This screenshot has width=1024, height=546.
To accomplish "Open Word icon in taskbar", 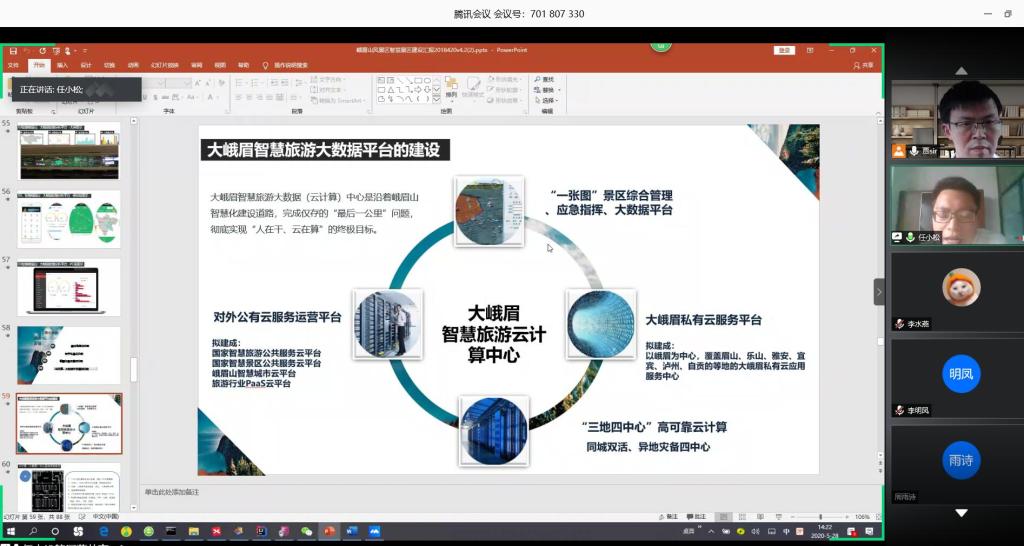I will (x=351, y=531).
